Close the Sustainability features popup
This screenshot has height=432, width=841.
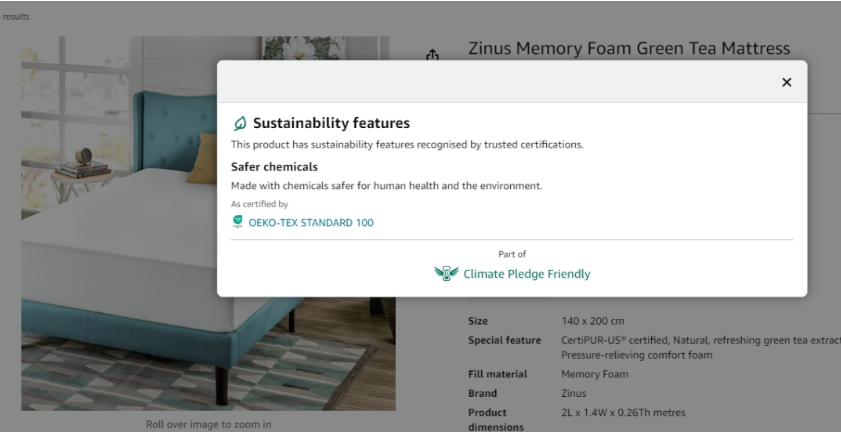(x=786, y=83)
